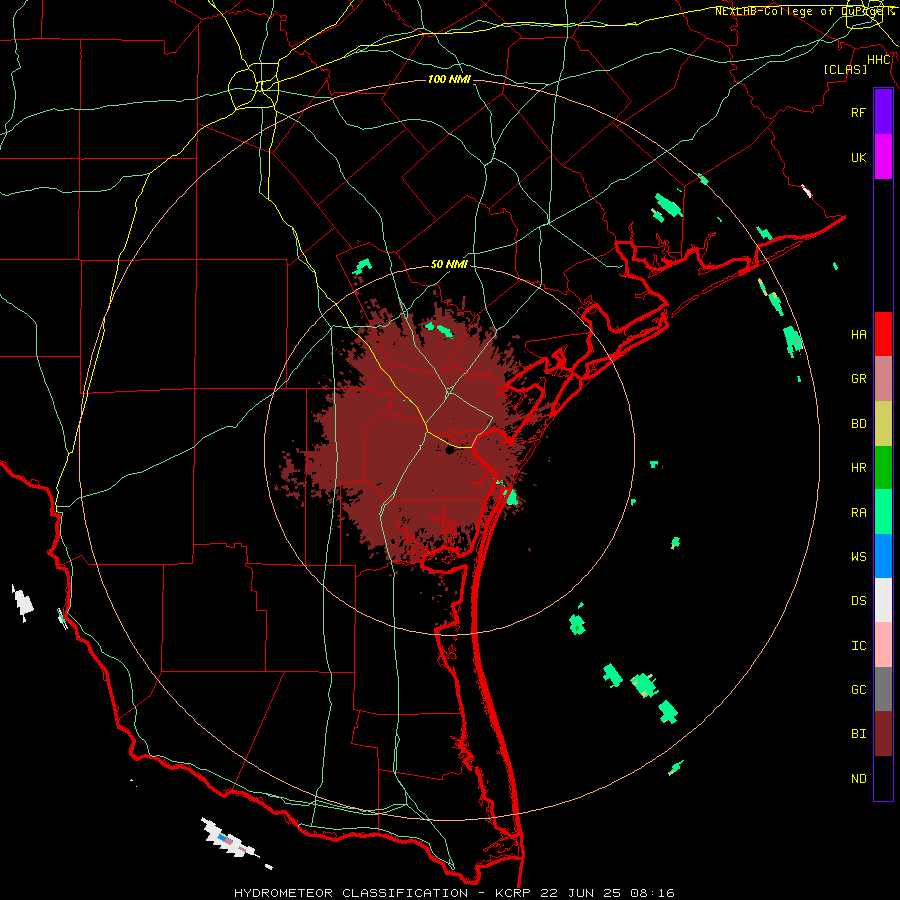Click the "50 NMI" range ring label

449,265
